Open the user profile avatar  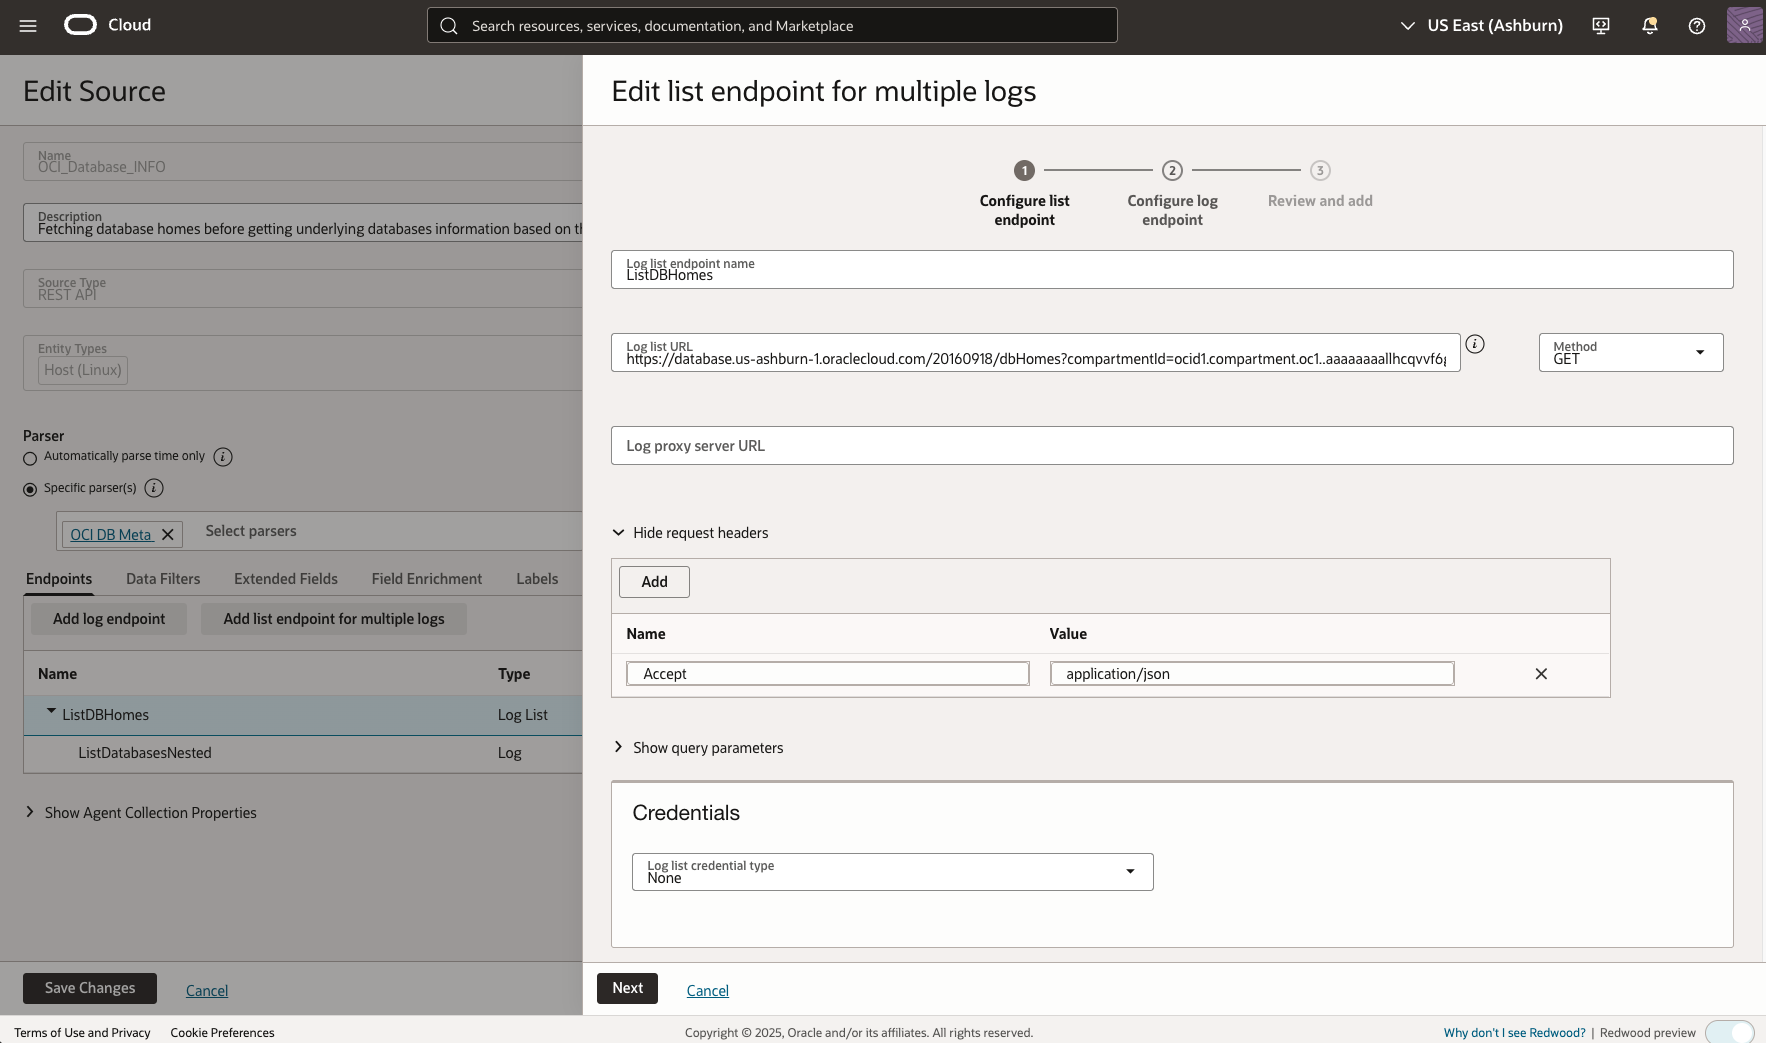[x=1744, y=25]
